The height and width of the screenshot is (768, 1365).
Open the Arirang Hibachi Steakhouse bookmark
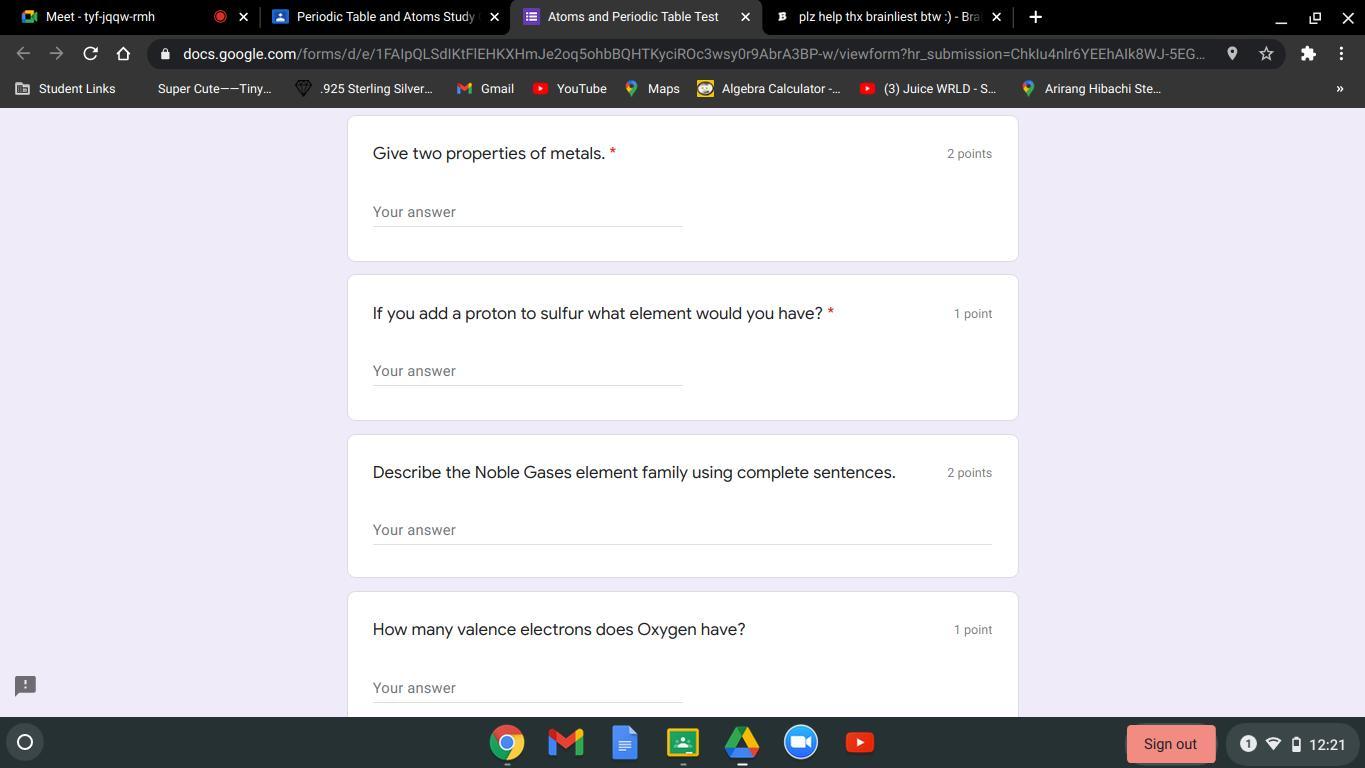tap(1090, 89)
